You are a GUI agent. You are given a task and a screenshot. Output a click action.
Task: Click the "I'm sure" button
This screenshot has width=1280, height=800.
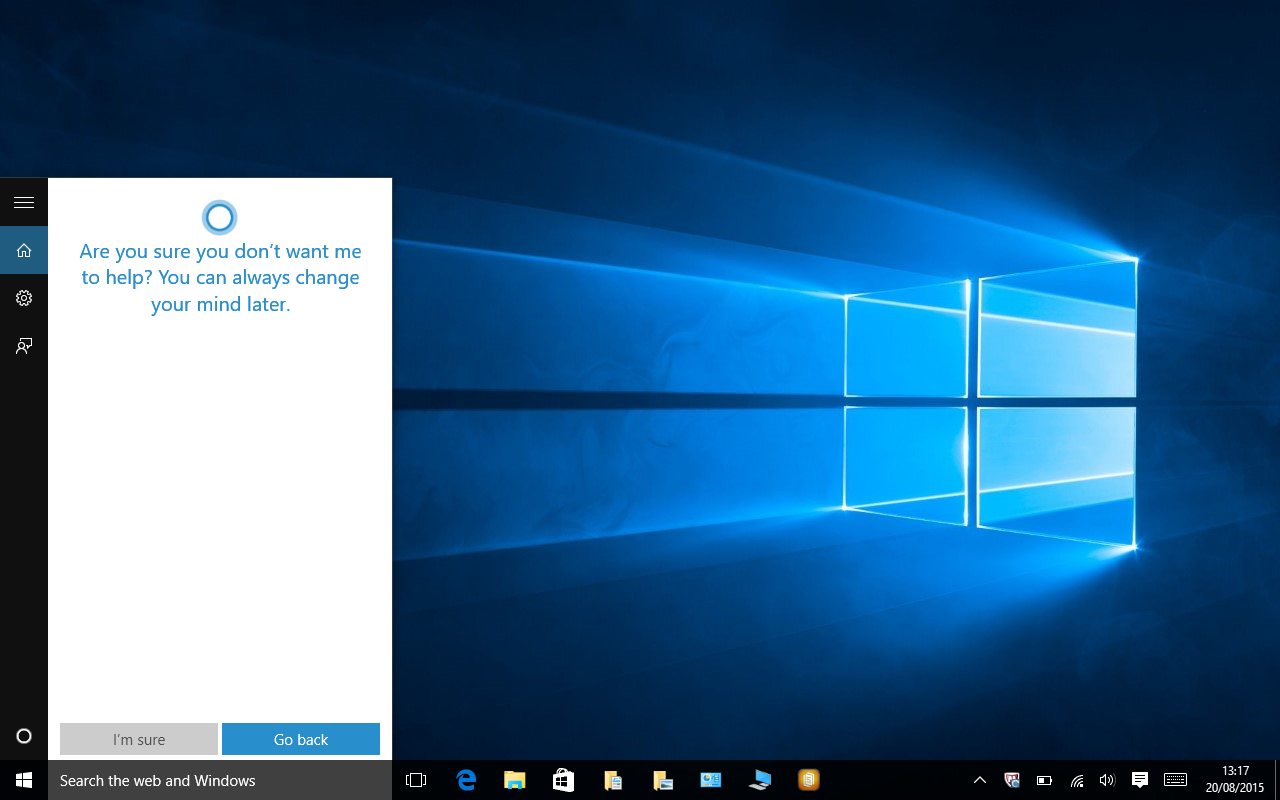point(138,739)
